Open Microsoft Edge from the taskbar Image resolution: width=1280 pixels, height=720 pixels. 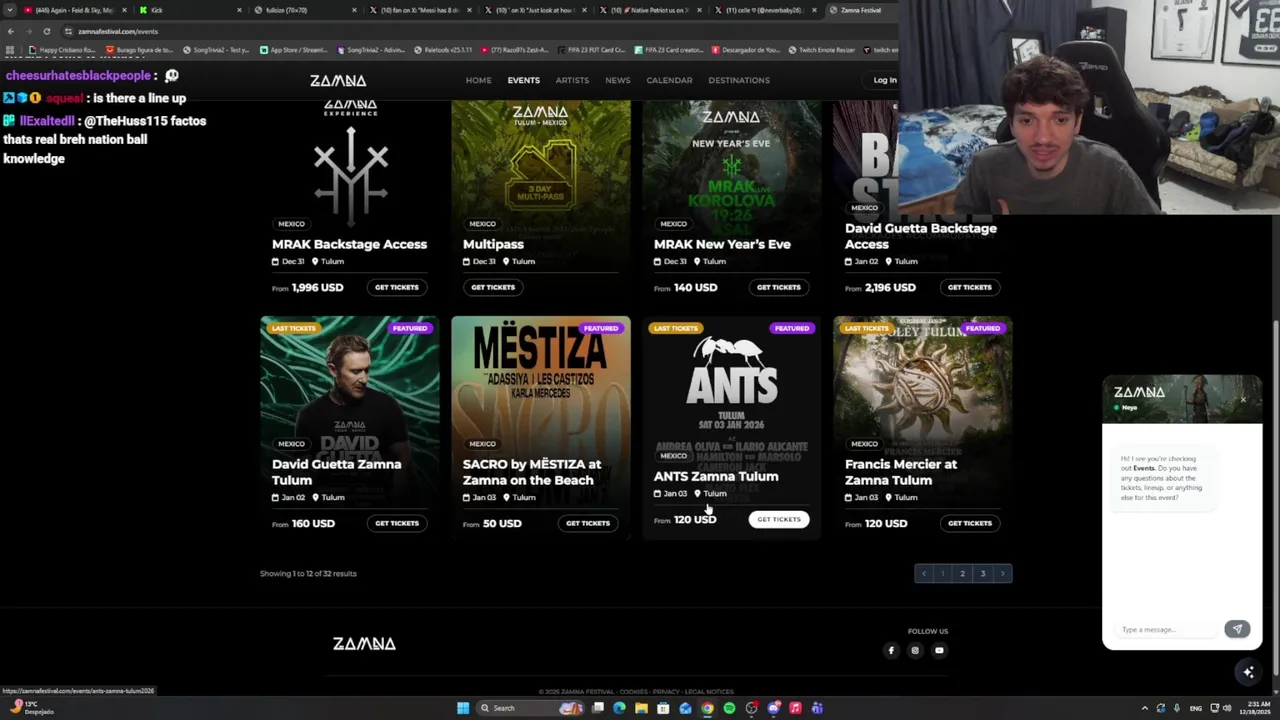tap(619, 708)
